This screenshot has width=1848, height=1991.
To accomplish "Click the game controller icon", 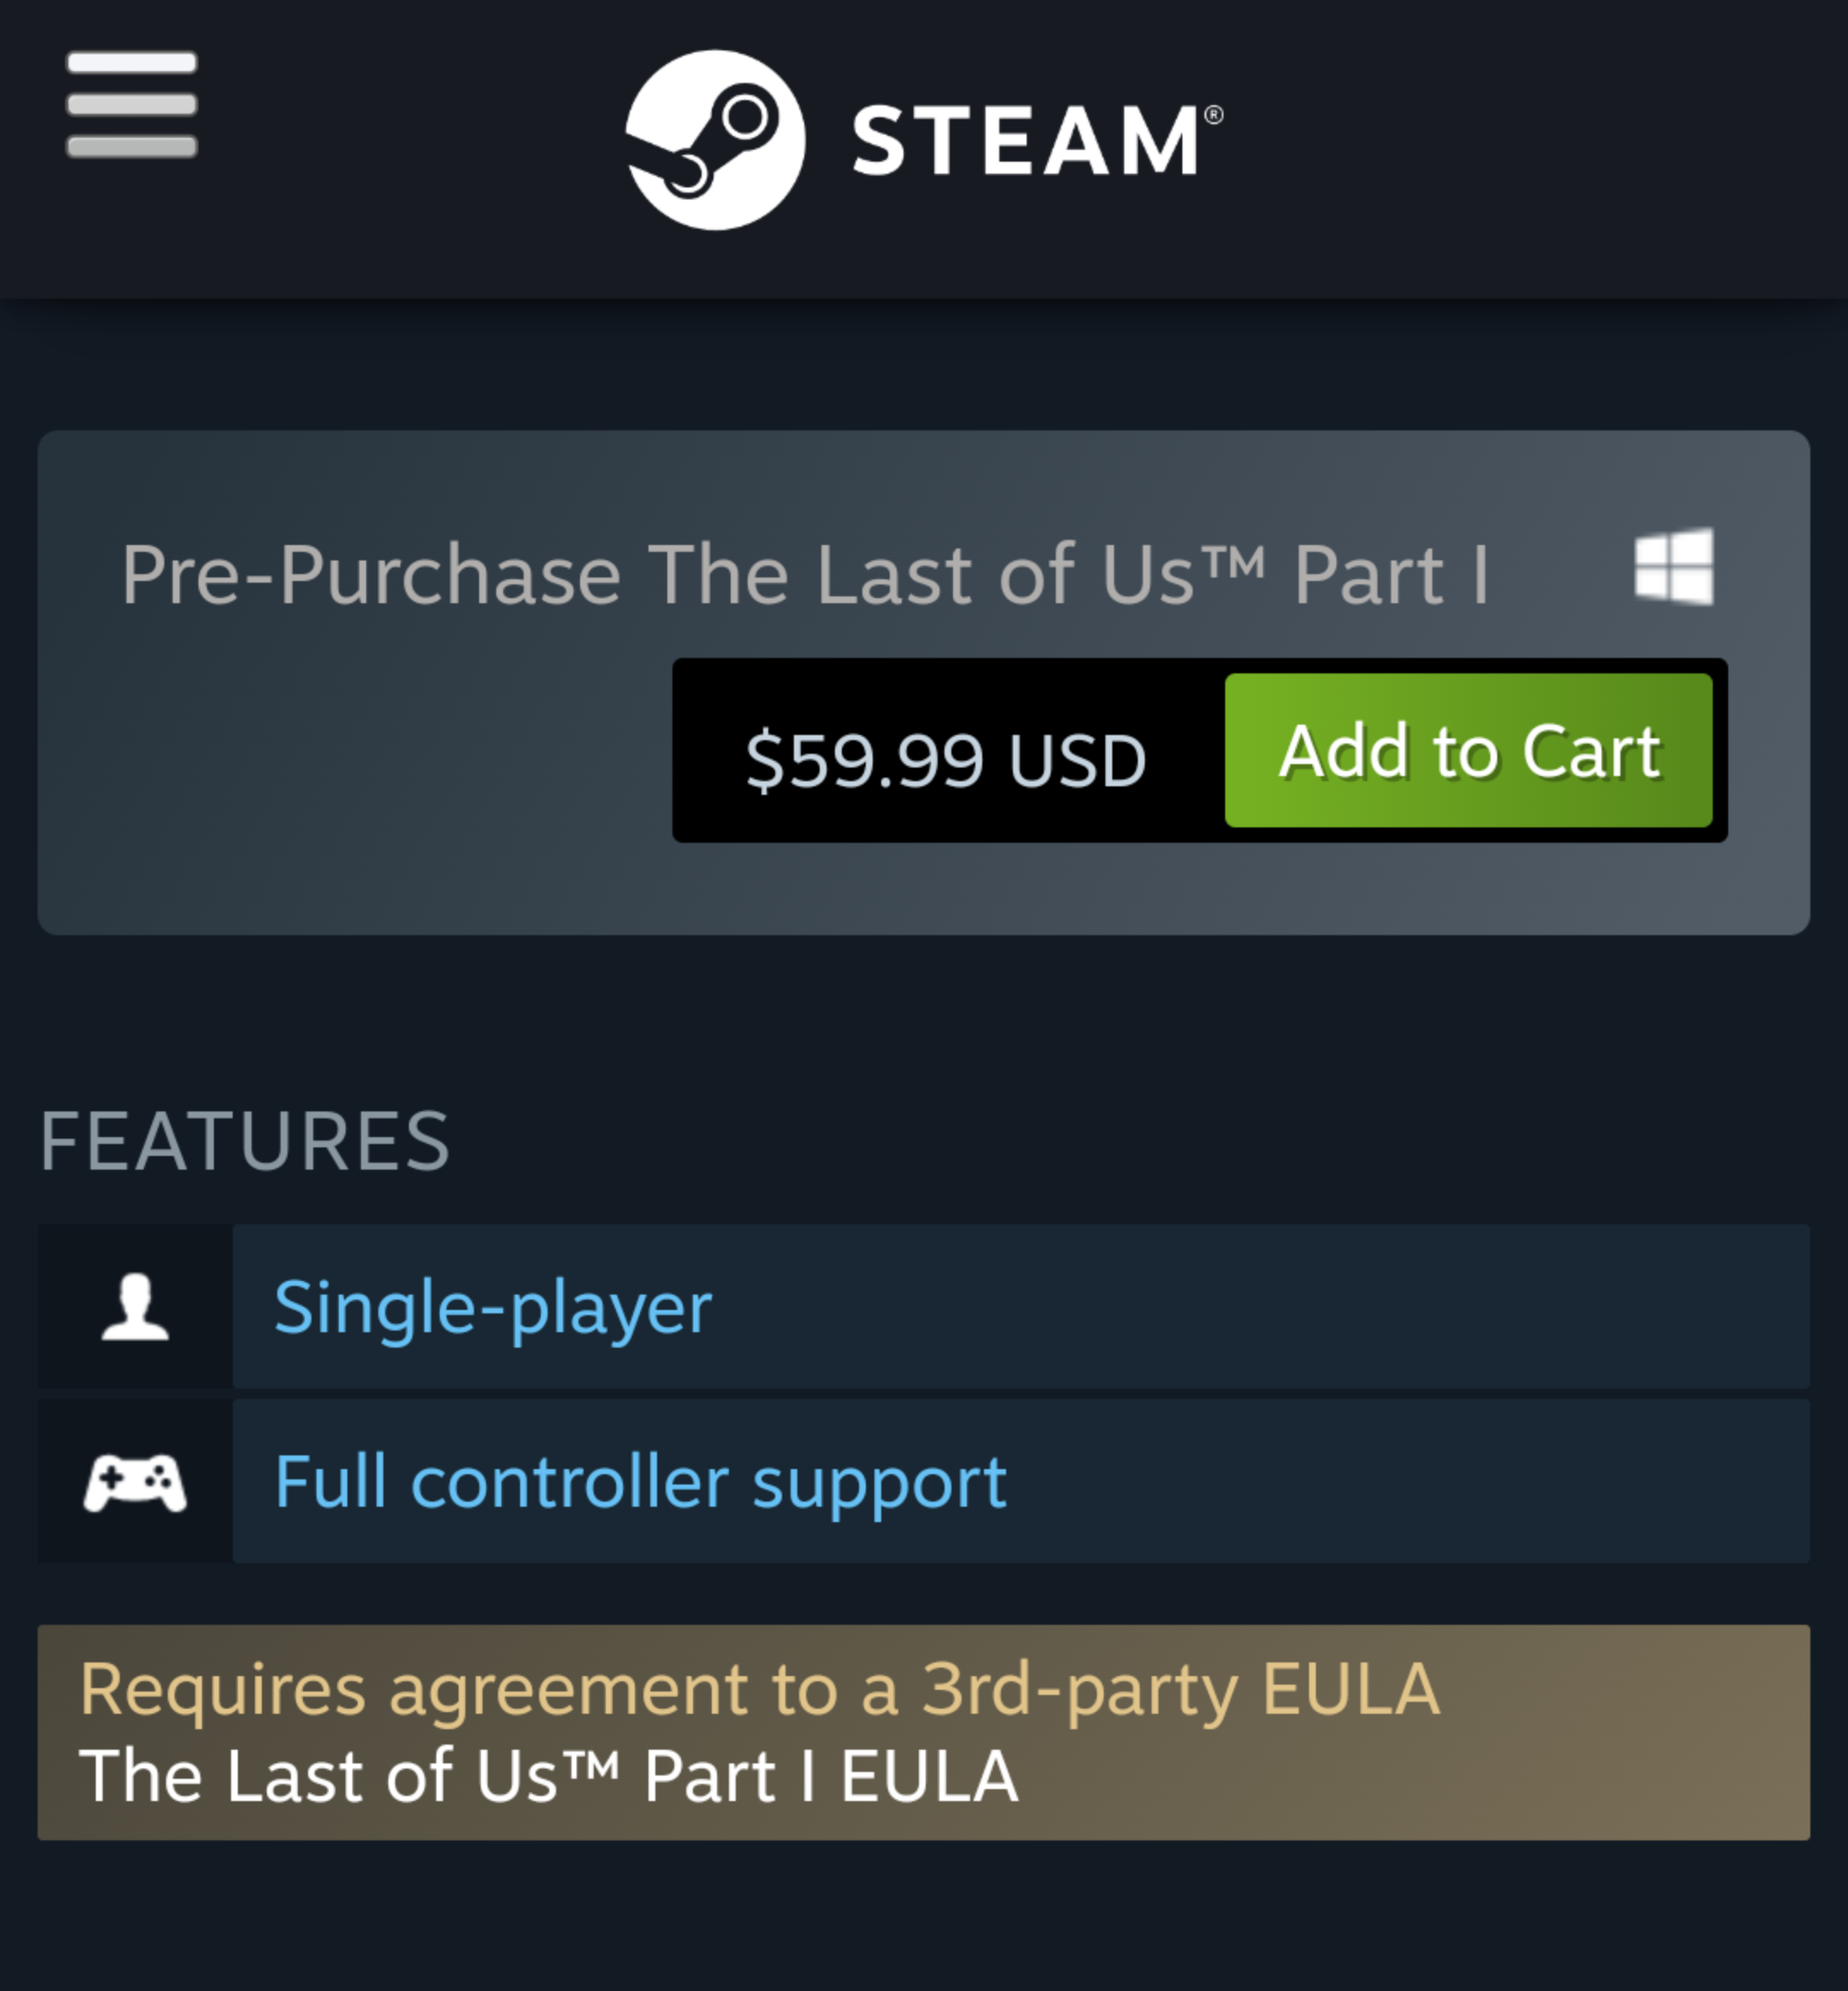I will click(135, 1482).
